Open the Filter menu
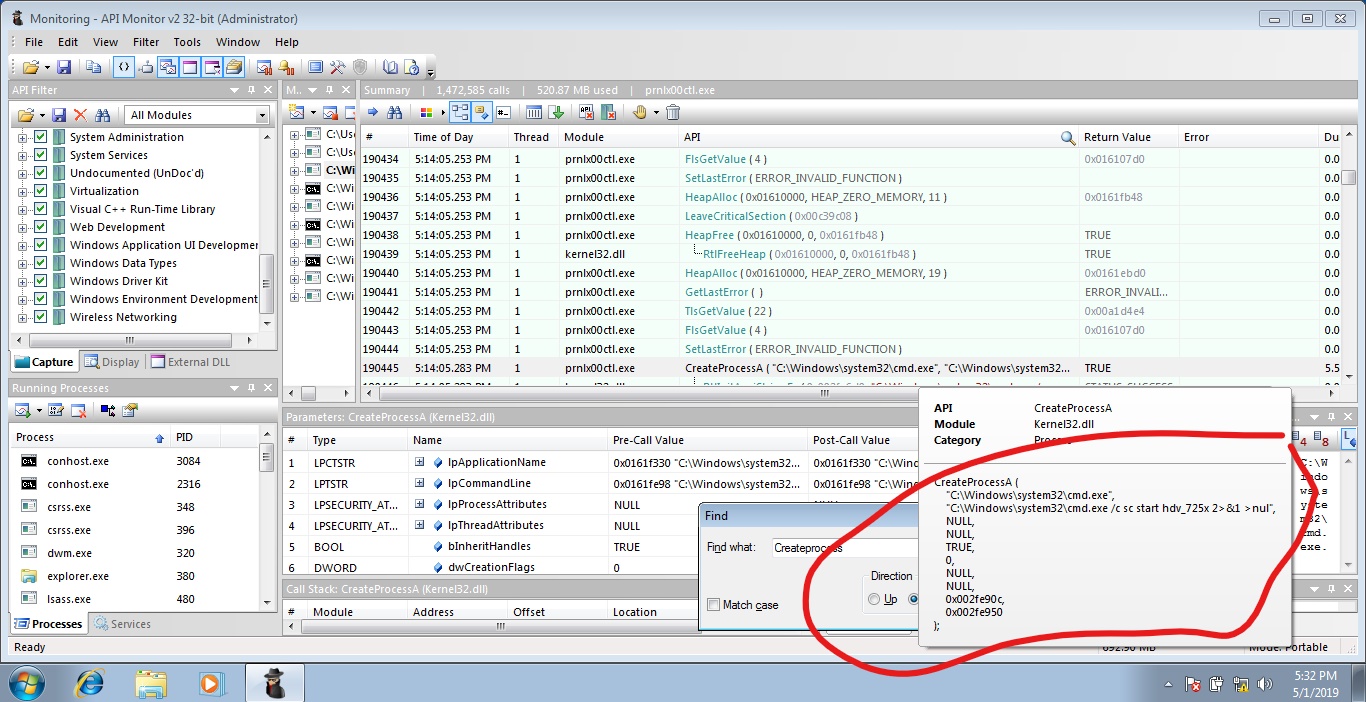This screenshot has width=1366, height=702. [x=145, y=42]
